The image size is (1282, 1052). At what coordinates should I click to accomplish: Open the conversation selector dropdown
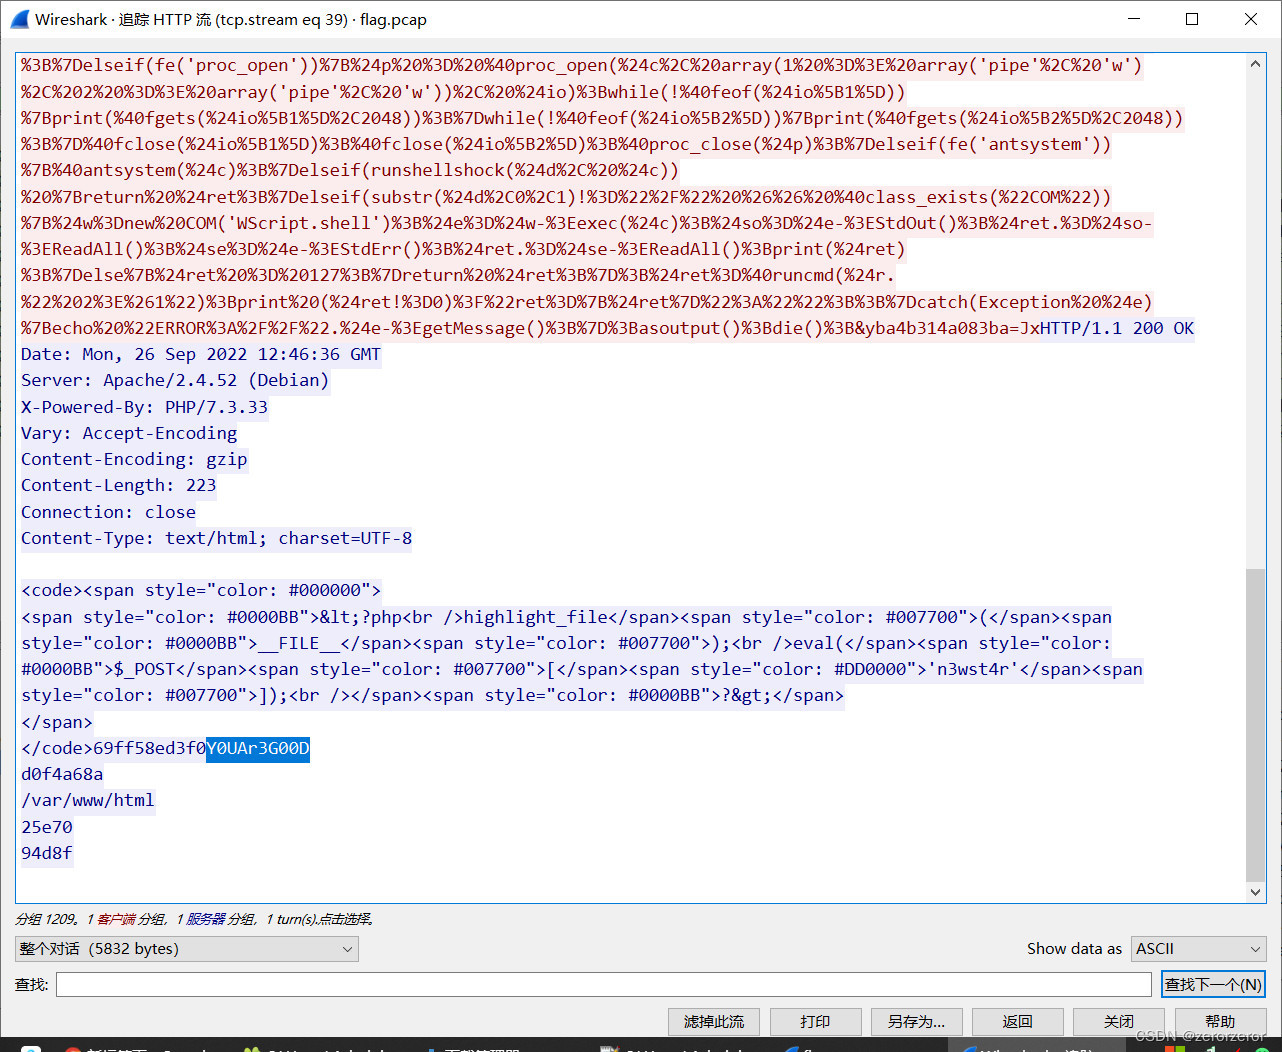[x=187, y=949]
